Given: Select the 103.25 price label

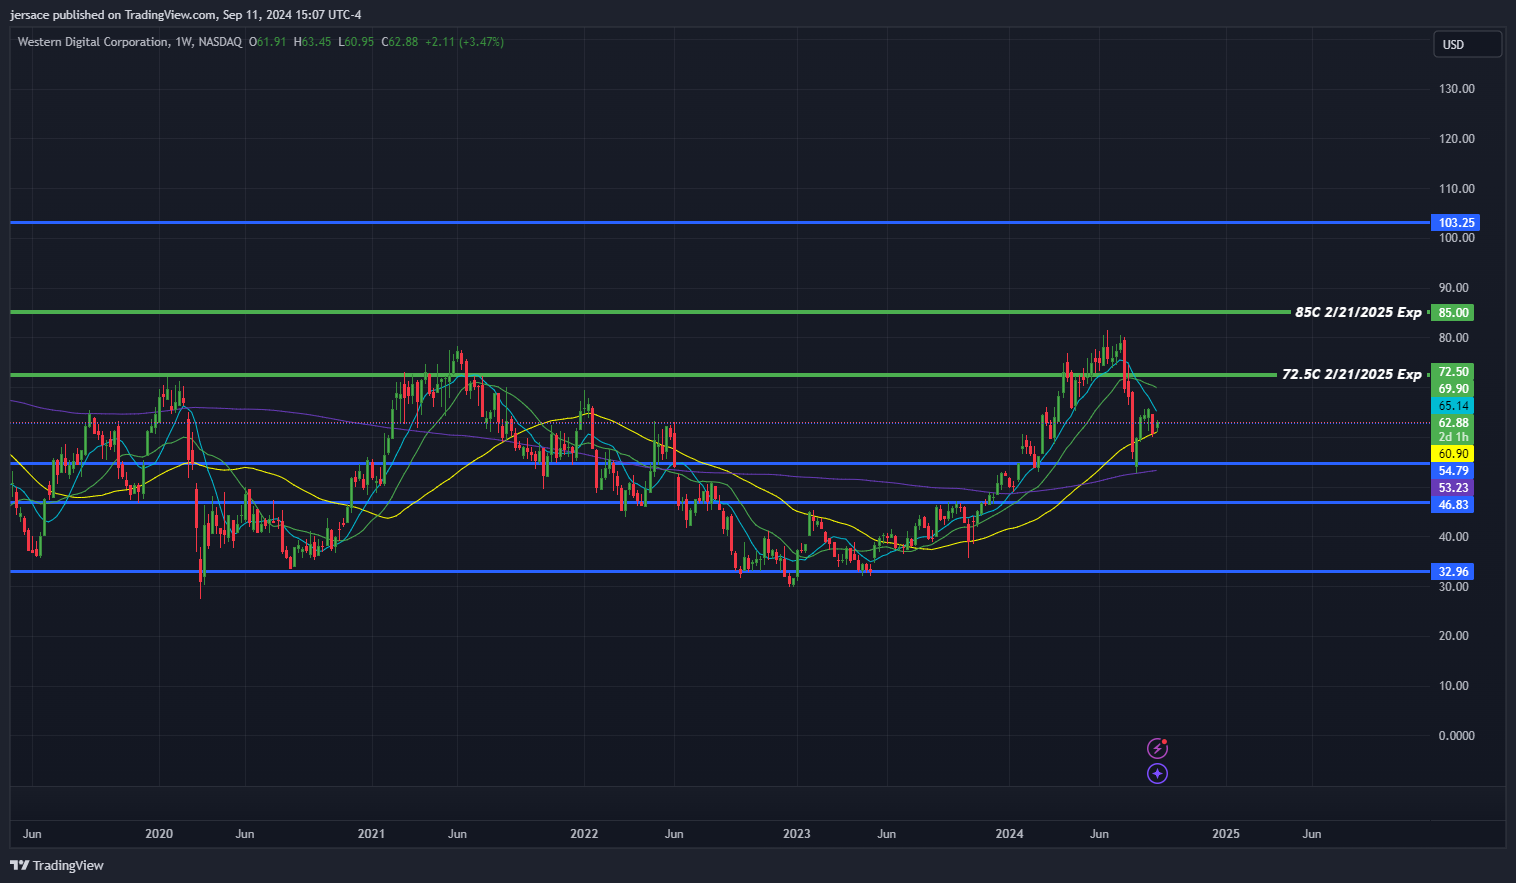Looking at the screenshot, I should point(1455,223).
